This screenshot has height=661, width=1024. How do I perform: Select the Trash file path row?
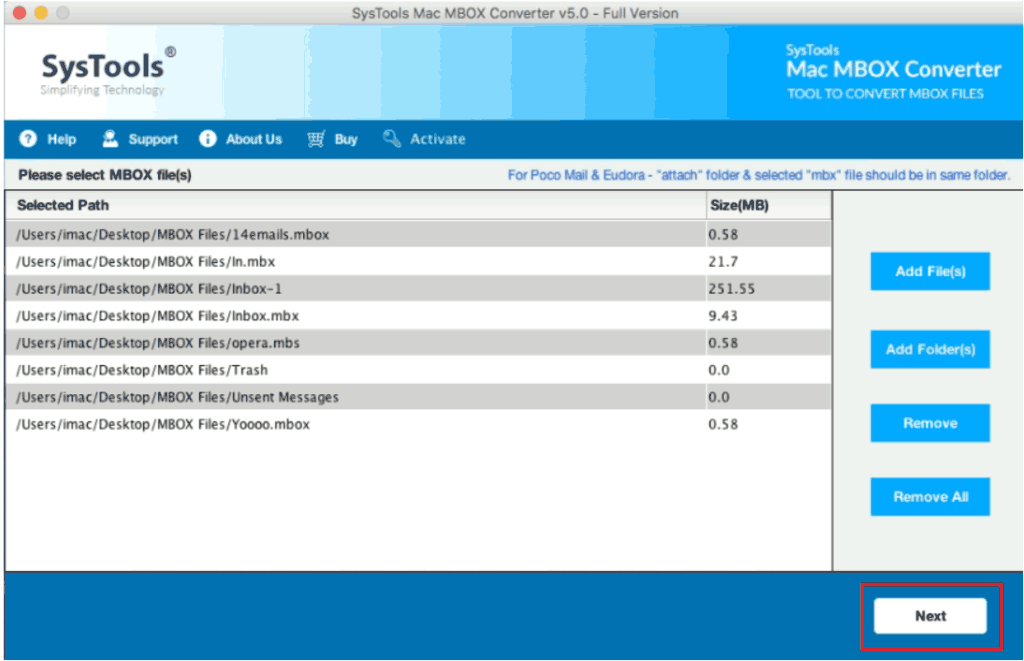[x=419, y=370]
